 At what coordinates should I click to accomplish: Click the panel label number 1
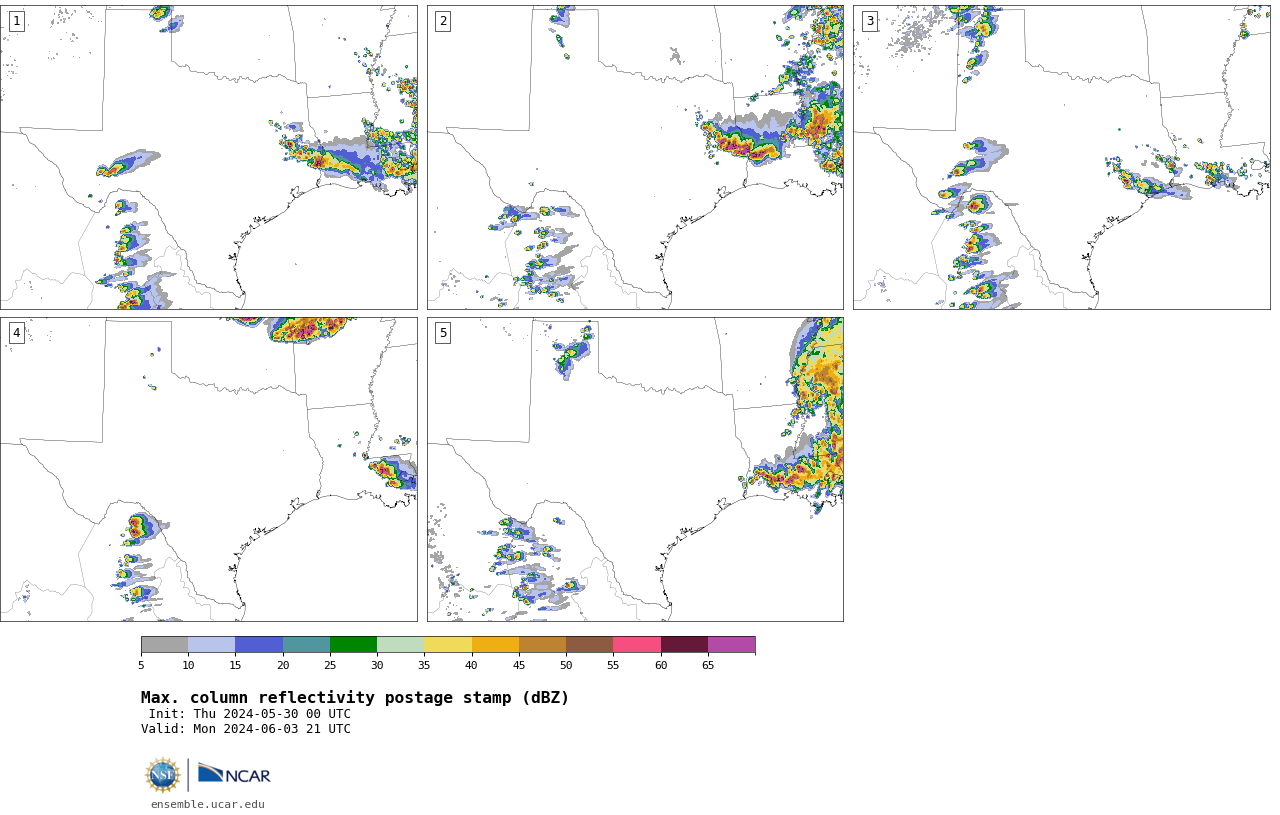coord(16,21)
